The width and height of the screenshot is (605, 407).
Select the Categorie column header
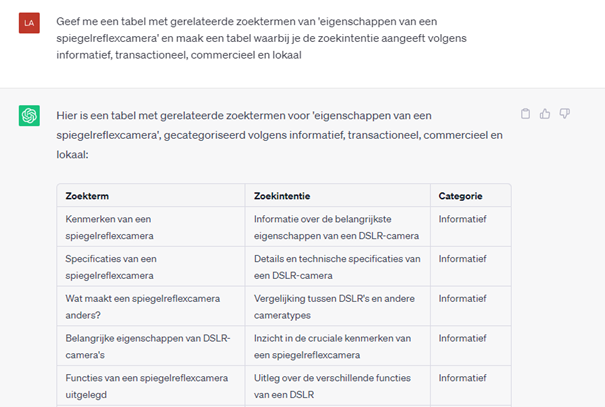coord(460,196)
